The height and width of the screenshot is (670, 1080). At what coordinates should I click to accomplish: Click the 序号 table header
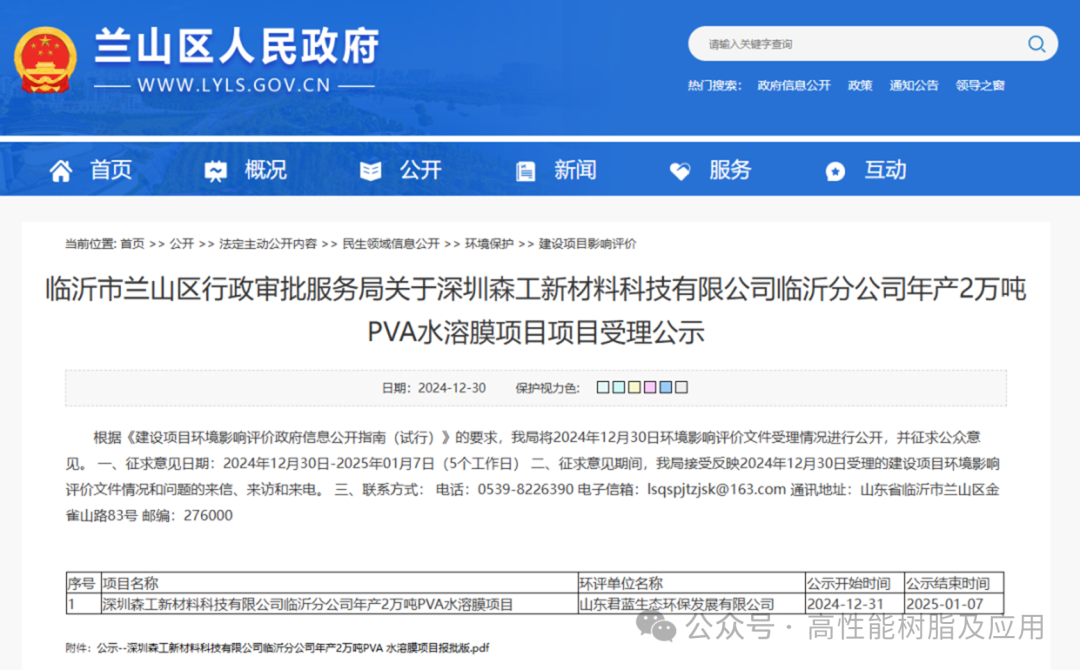point(81,583)
